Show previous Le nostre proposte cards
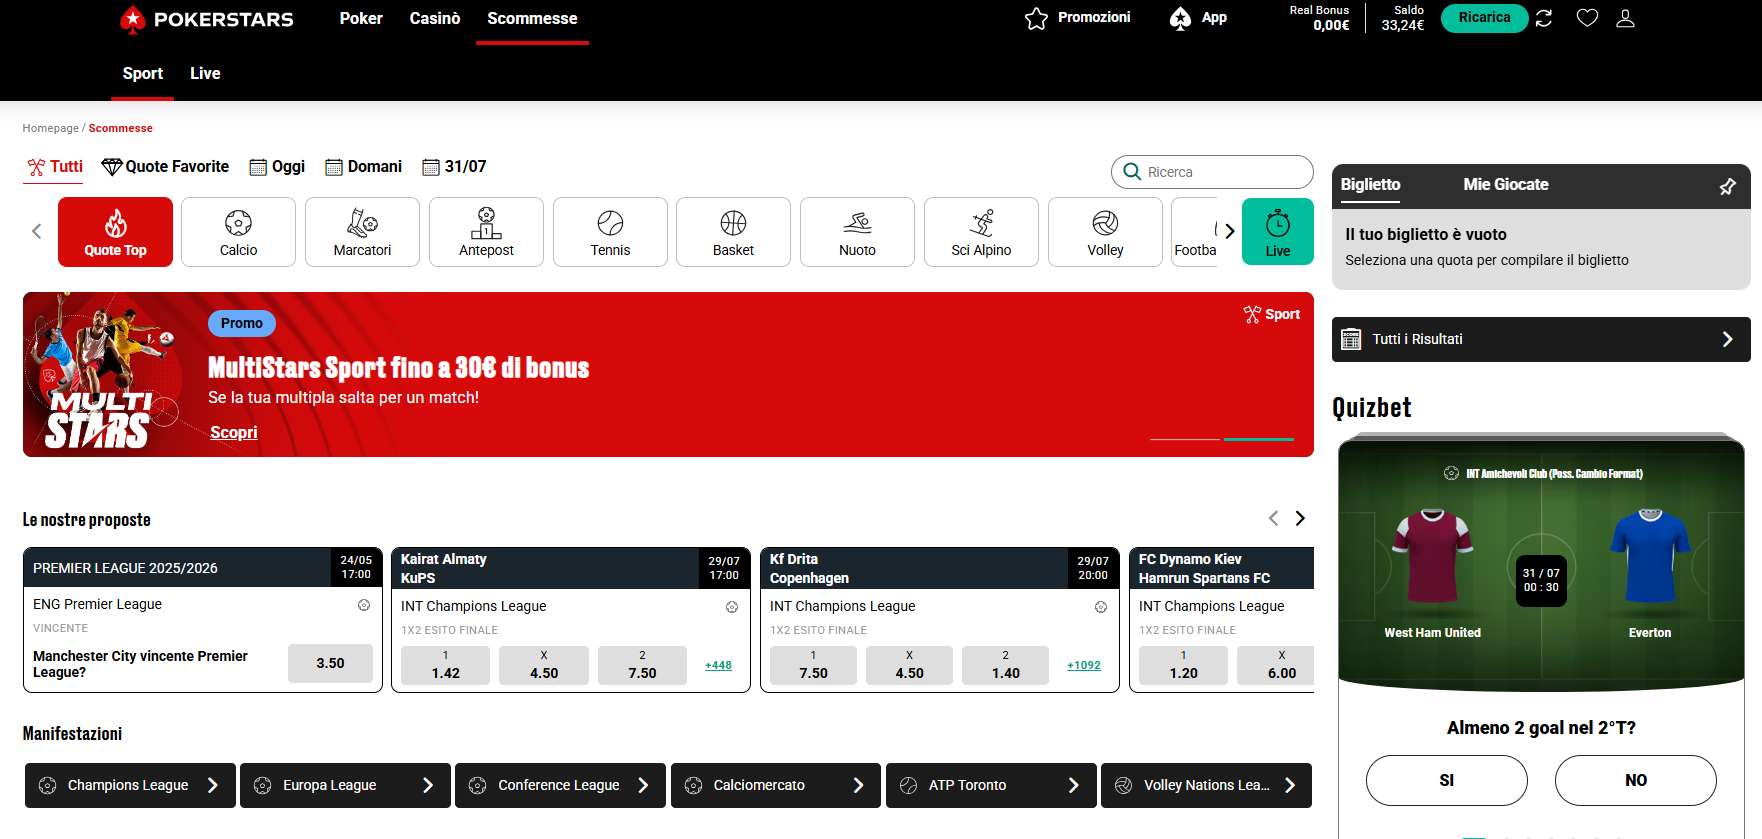The height and width of the screenshot is (839, 1762). click(1273, 518)
